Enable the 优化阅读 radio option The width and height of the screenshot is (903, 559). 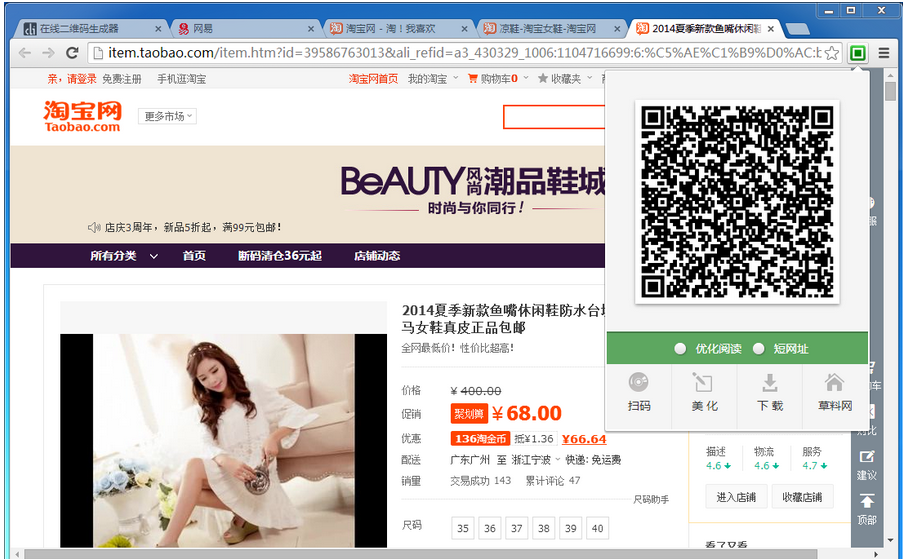681,349
